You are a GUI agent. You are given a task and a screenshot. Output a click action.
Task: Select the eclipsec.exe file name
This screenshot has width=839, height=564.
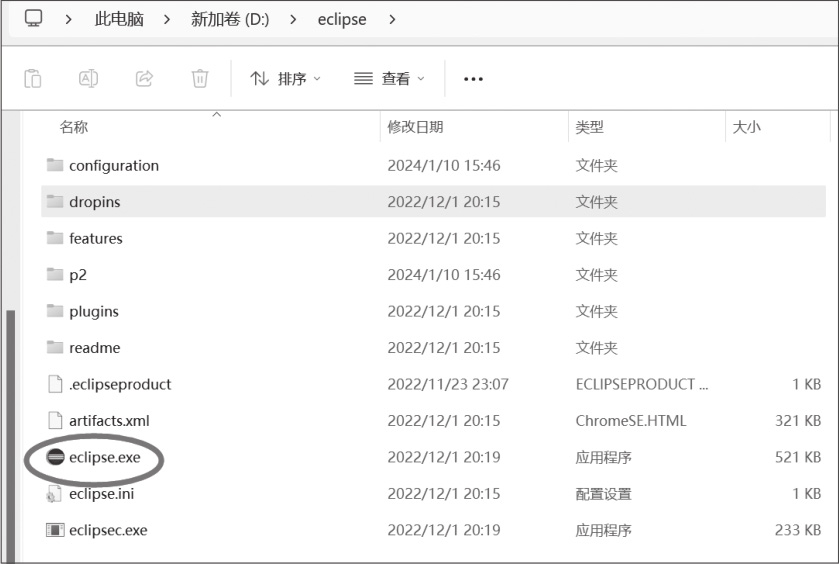pyautogui.click(x=108, y=530)
